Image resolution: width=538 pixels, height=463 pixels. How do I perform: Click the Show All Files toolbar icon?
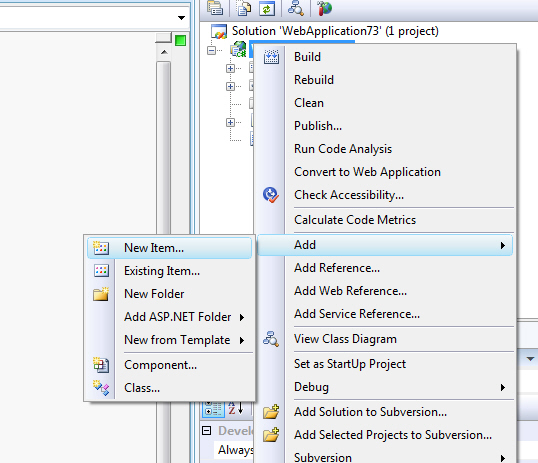pyautogui.click(x=244, y=8)
